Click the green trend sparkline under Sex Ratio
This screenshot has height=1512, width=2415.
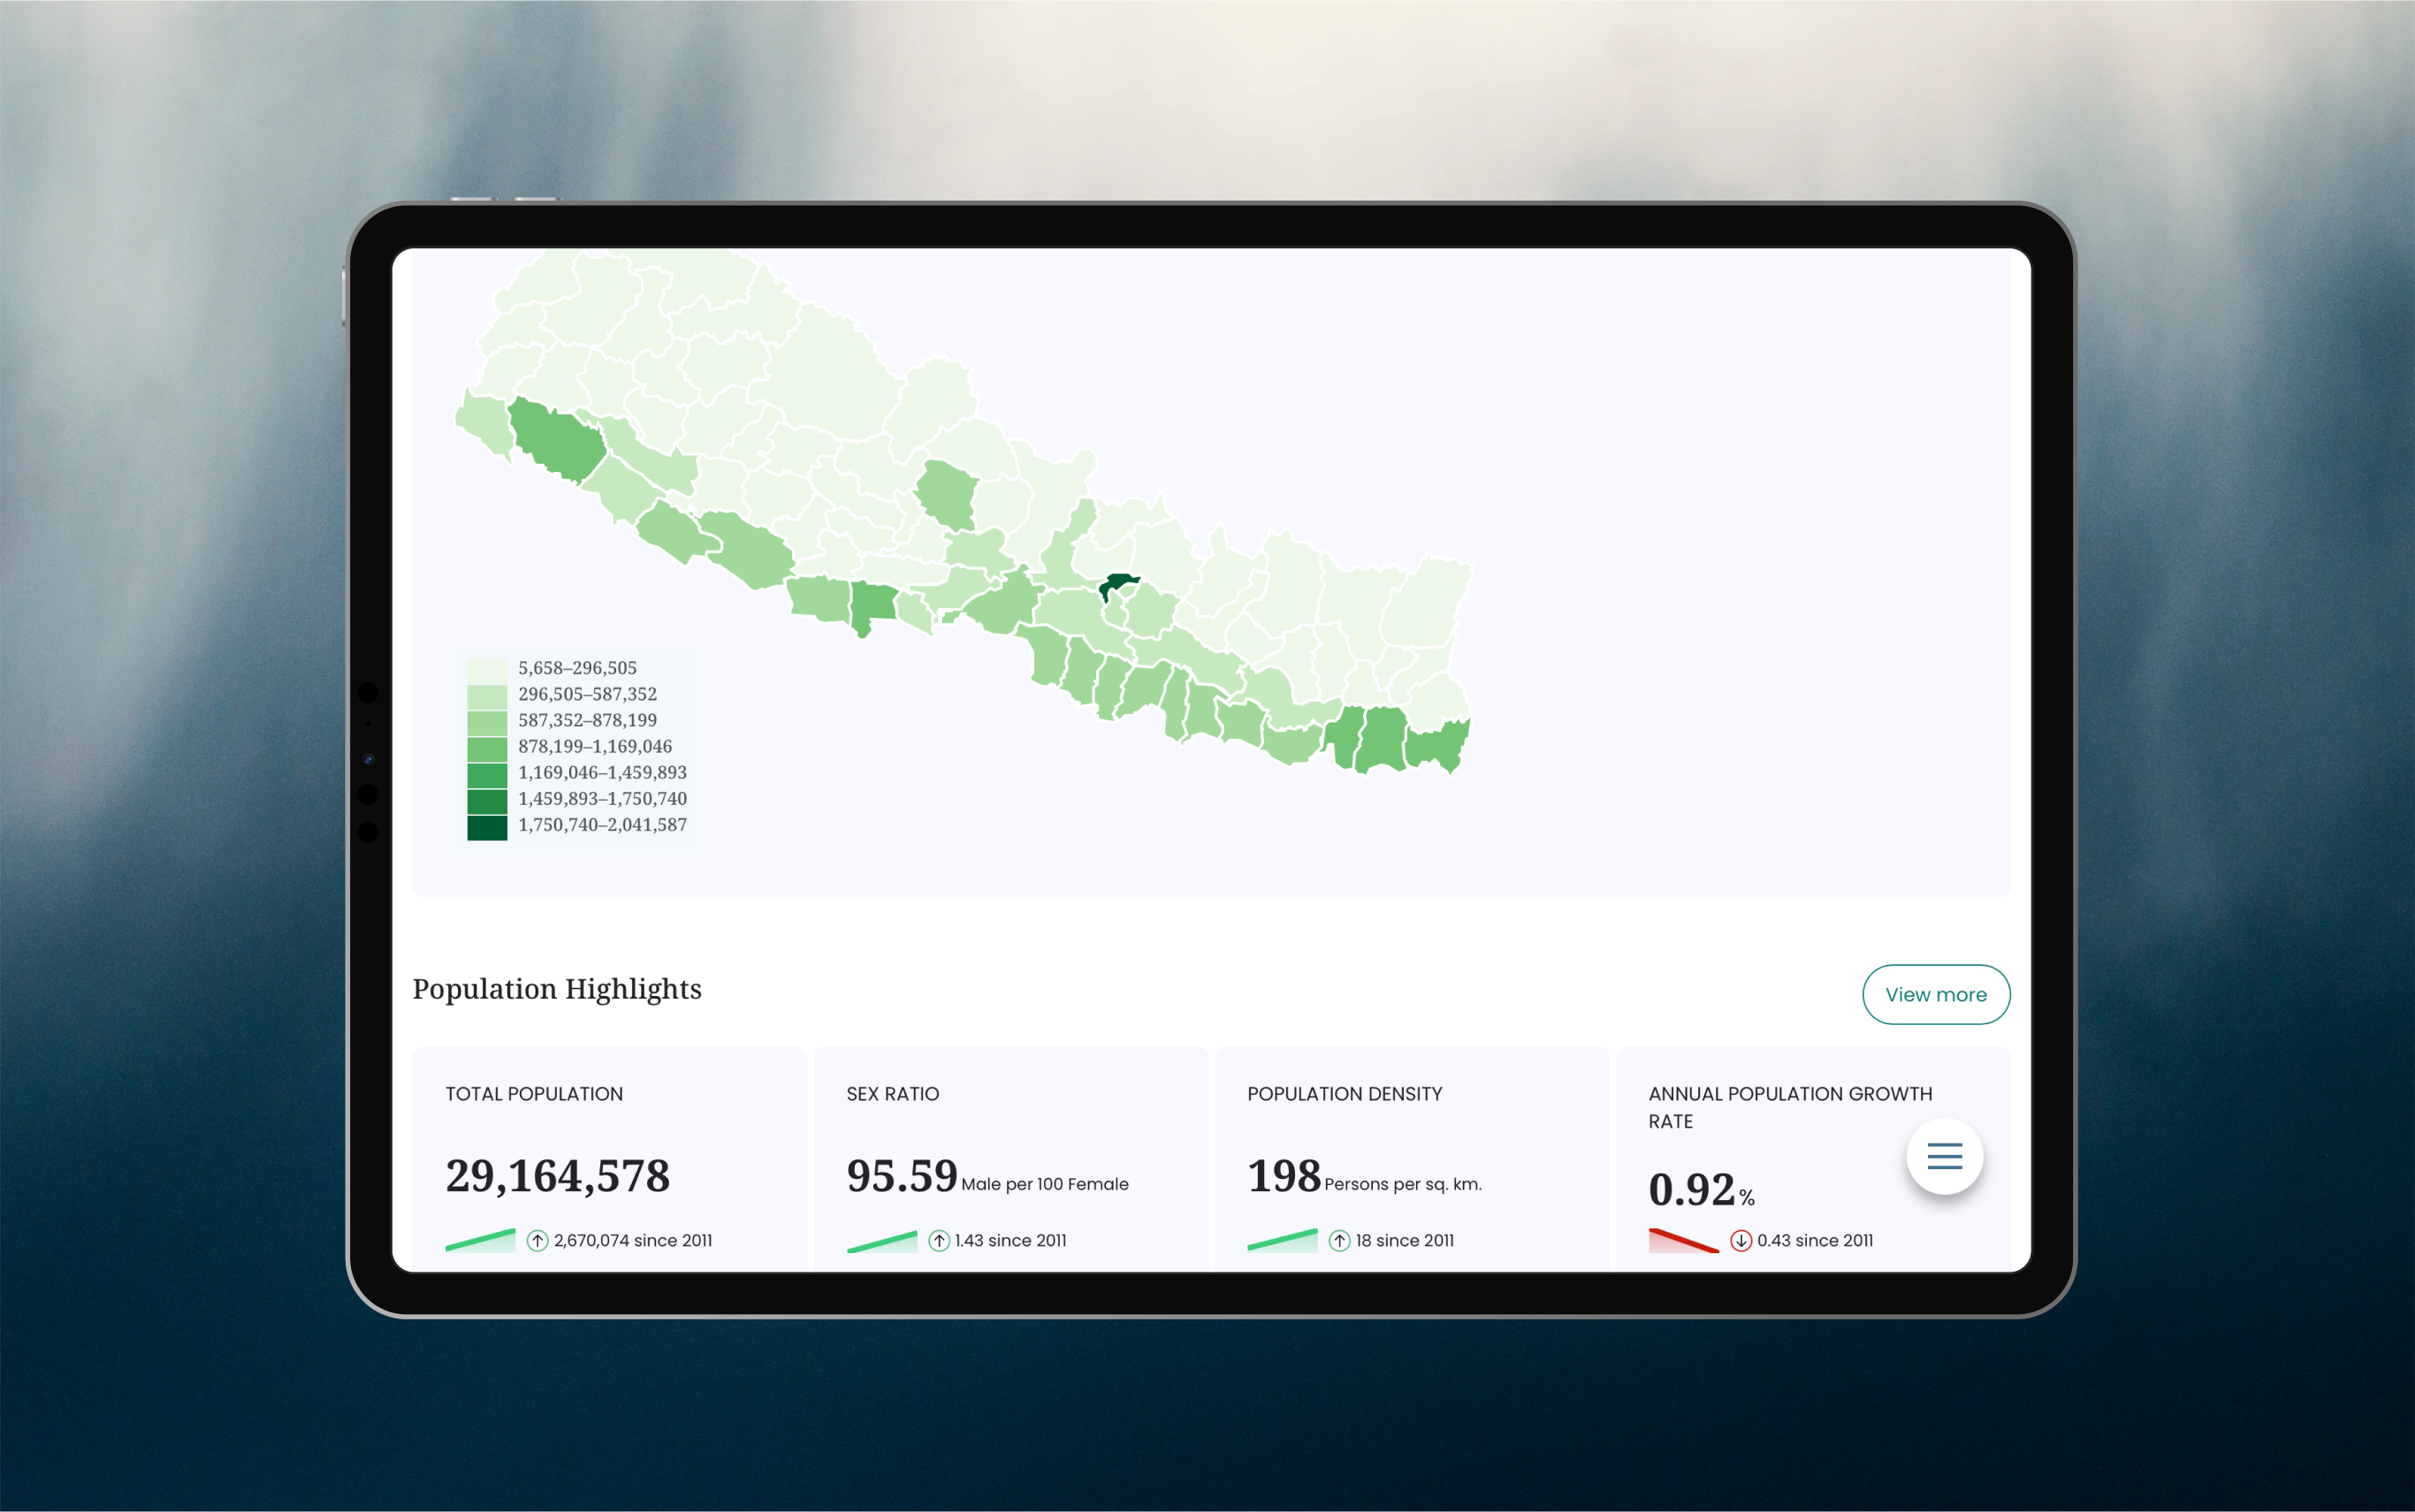point(883,1240)
